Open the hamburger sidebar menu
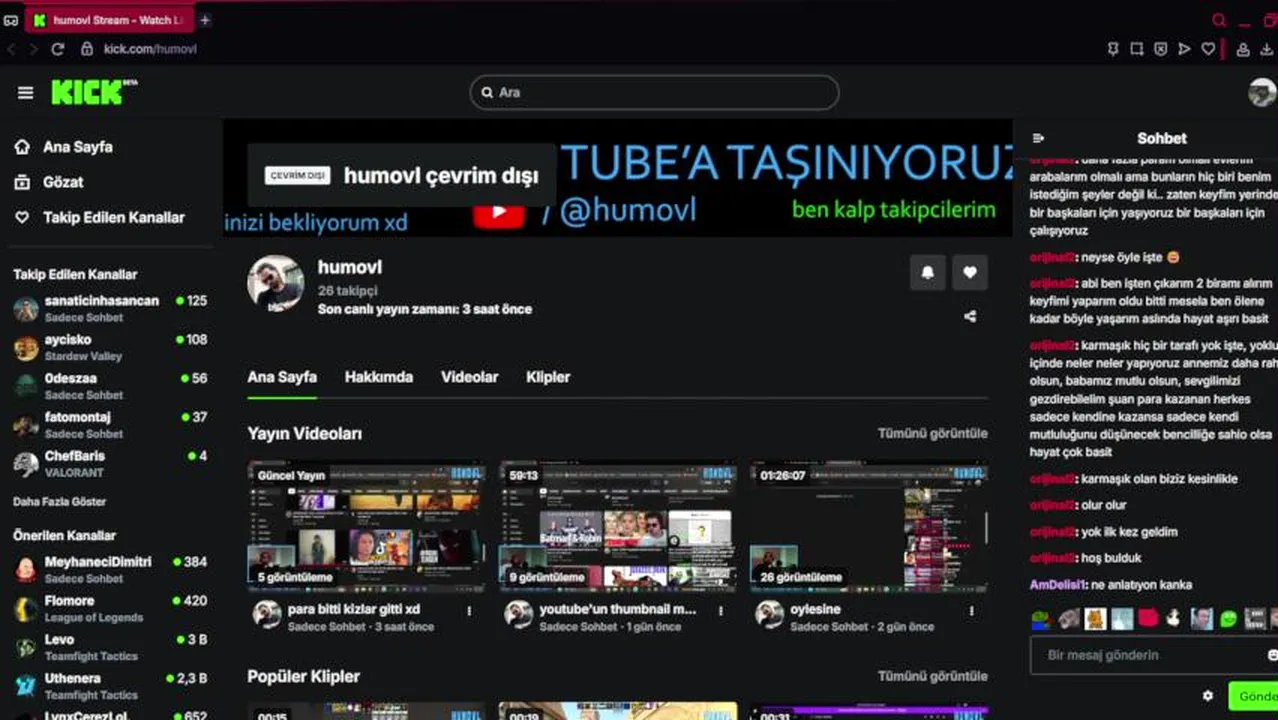Viewport: 1278px width, 720px height. (26, 93)
